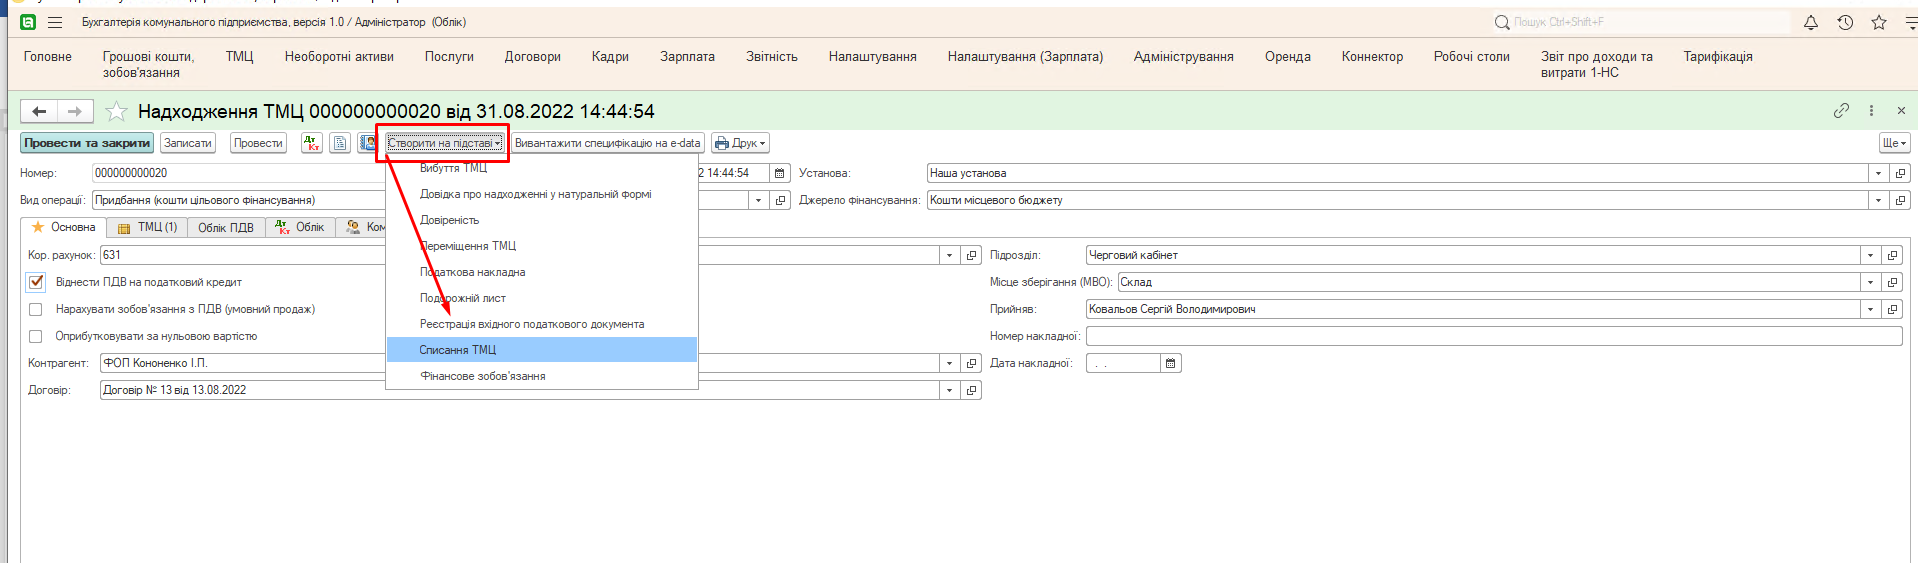
Task: Enable Нарахувати зобов'язання з ПДВ checkbox
Action: coord(36,310)
